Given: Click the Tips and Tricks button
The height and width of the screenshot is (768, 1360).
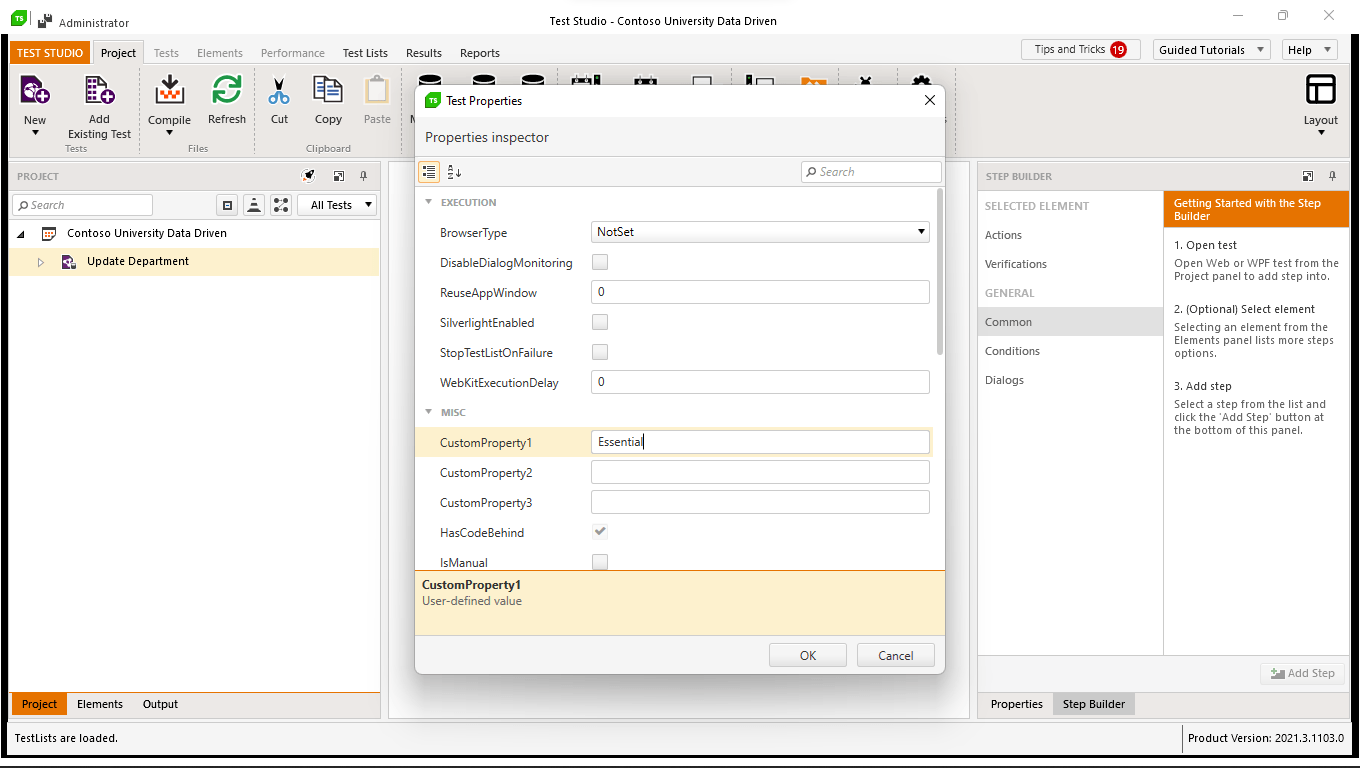Looking at the screenshot, I should pos(1080,49).
